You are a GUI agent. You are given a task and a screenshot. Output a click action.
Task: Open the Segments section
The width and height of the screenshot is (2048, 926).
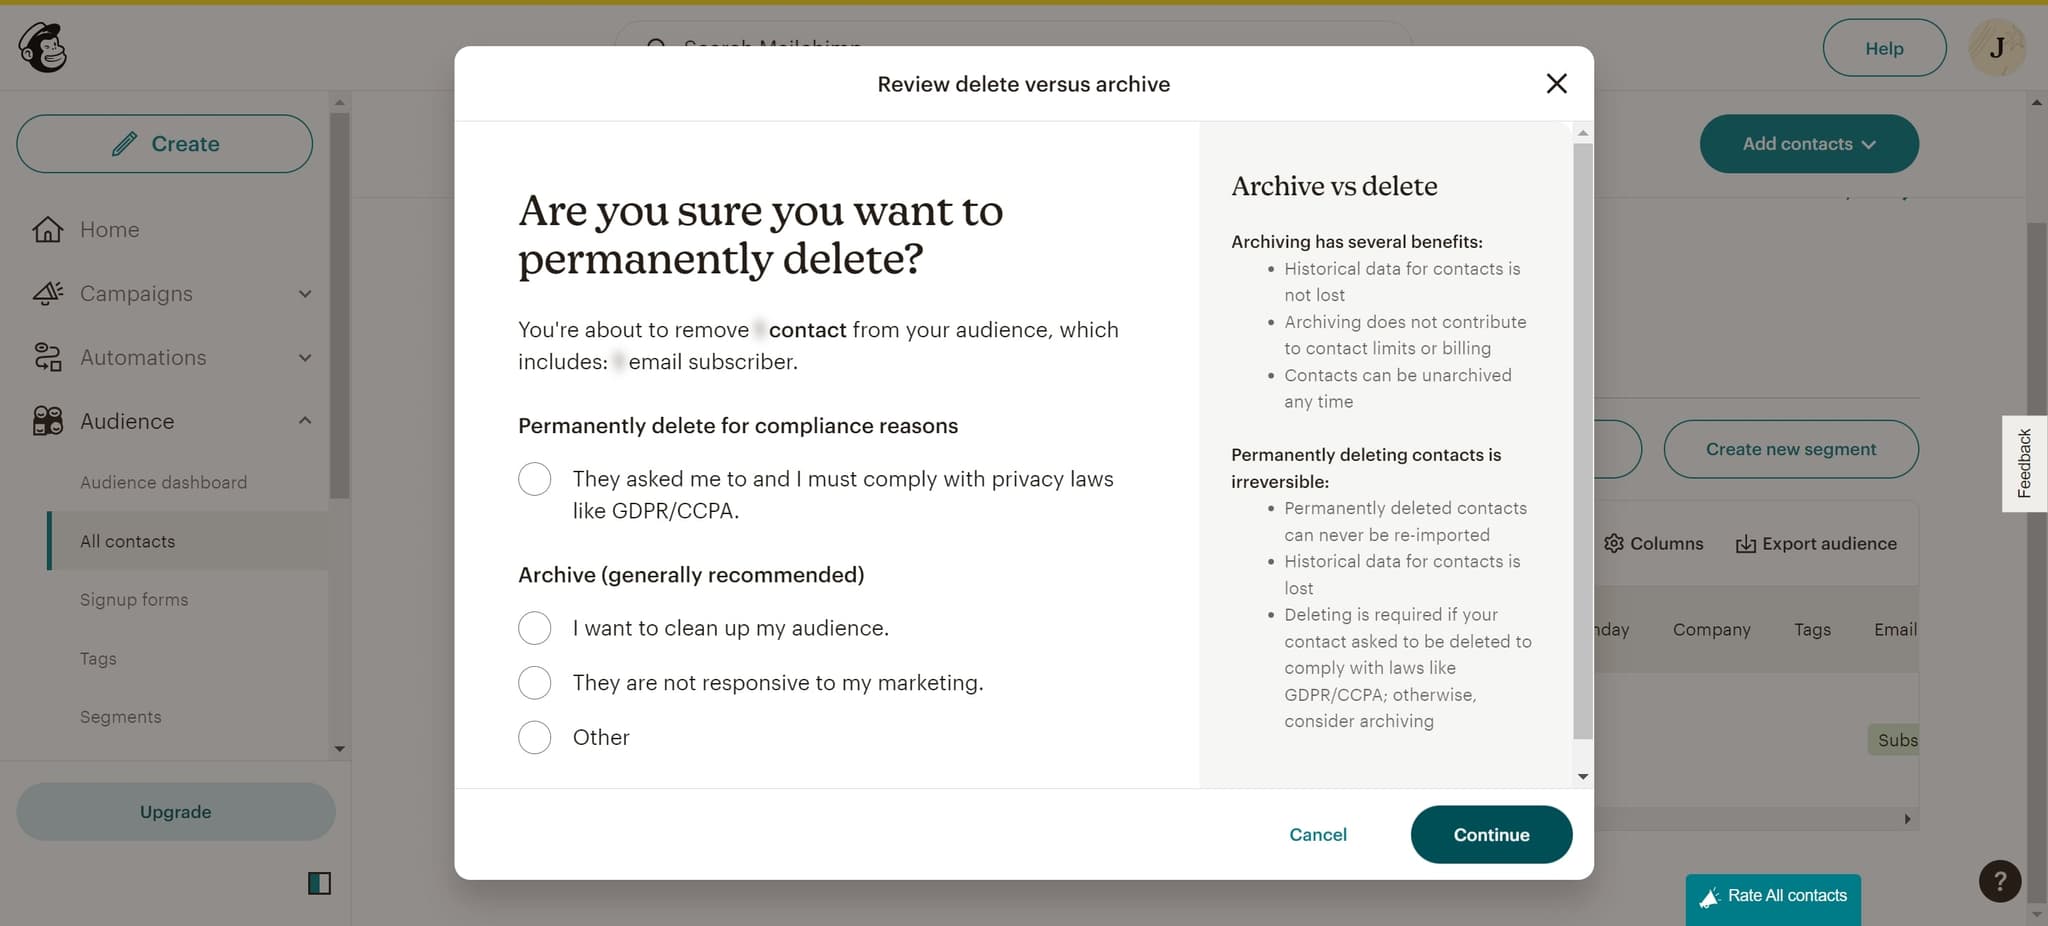[120, 716]
